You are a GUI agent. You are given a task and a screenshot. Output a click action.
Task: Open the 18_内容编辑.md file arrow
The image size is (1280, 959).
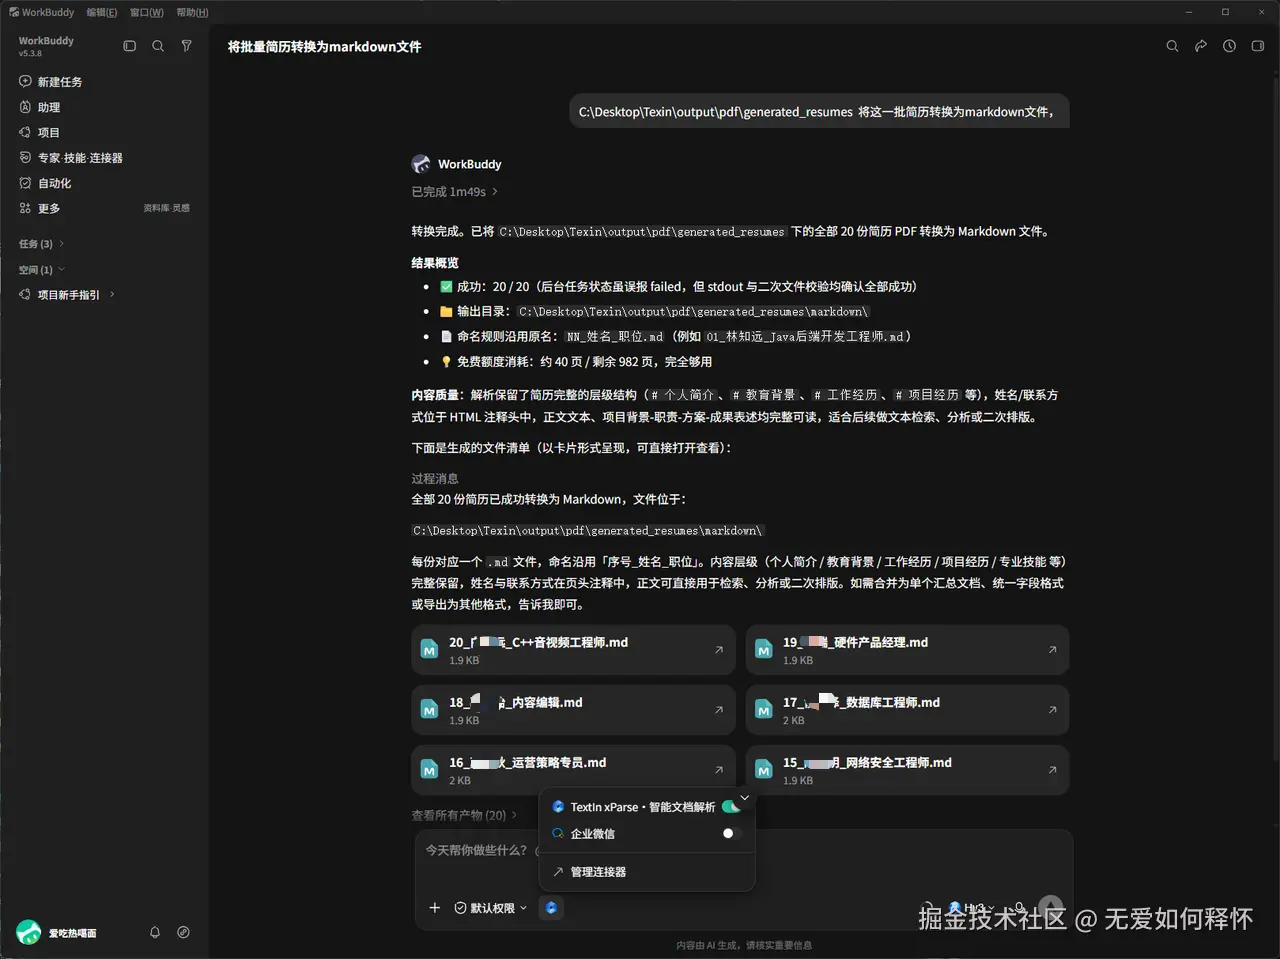[x=719, y=710]
